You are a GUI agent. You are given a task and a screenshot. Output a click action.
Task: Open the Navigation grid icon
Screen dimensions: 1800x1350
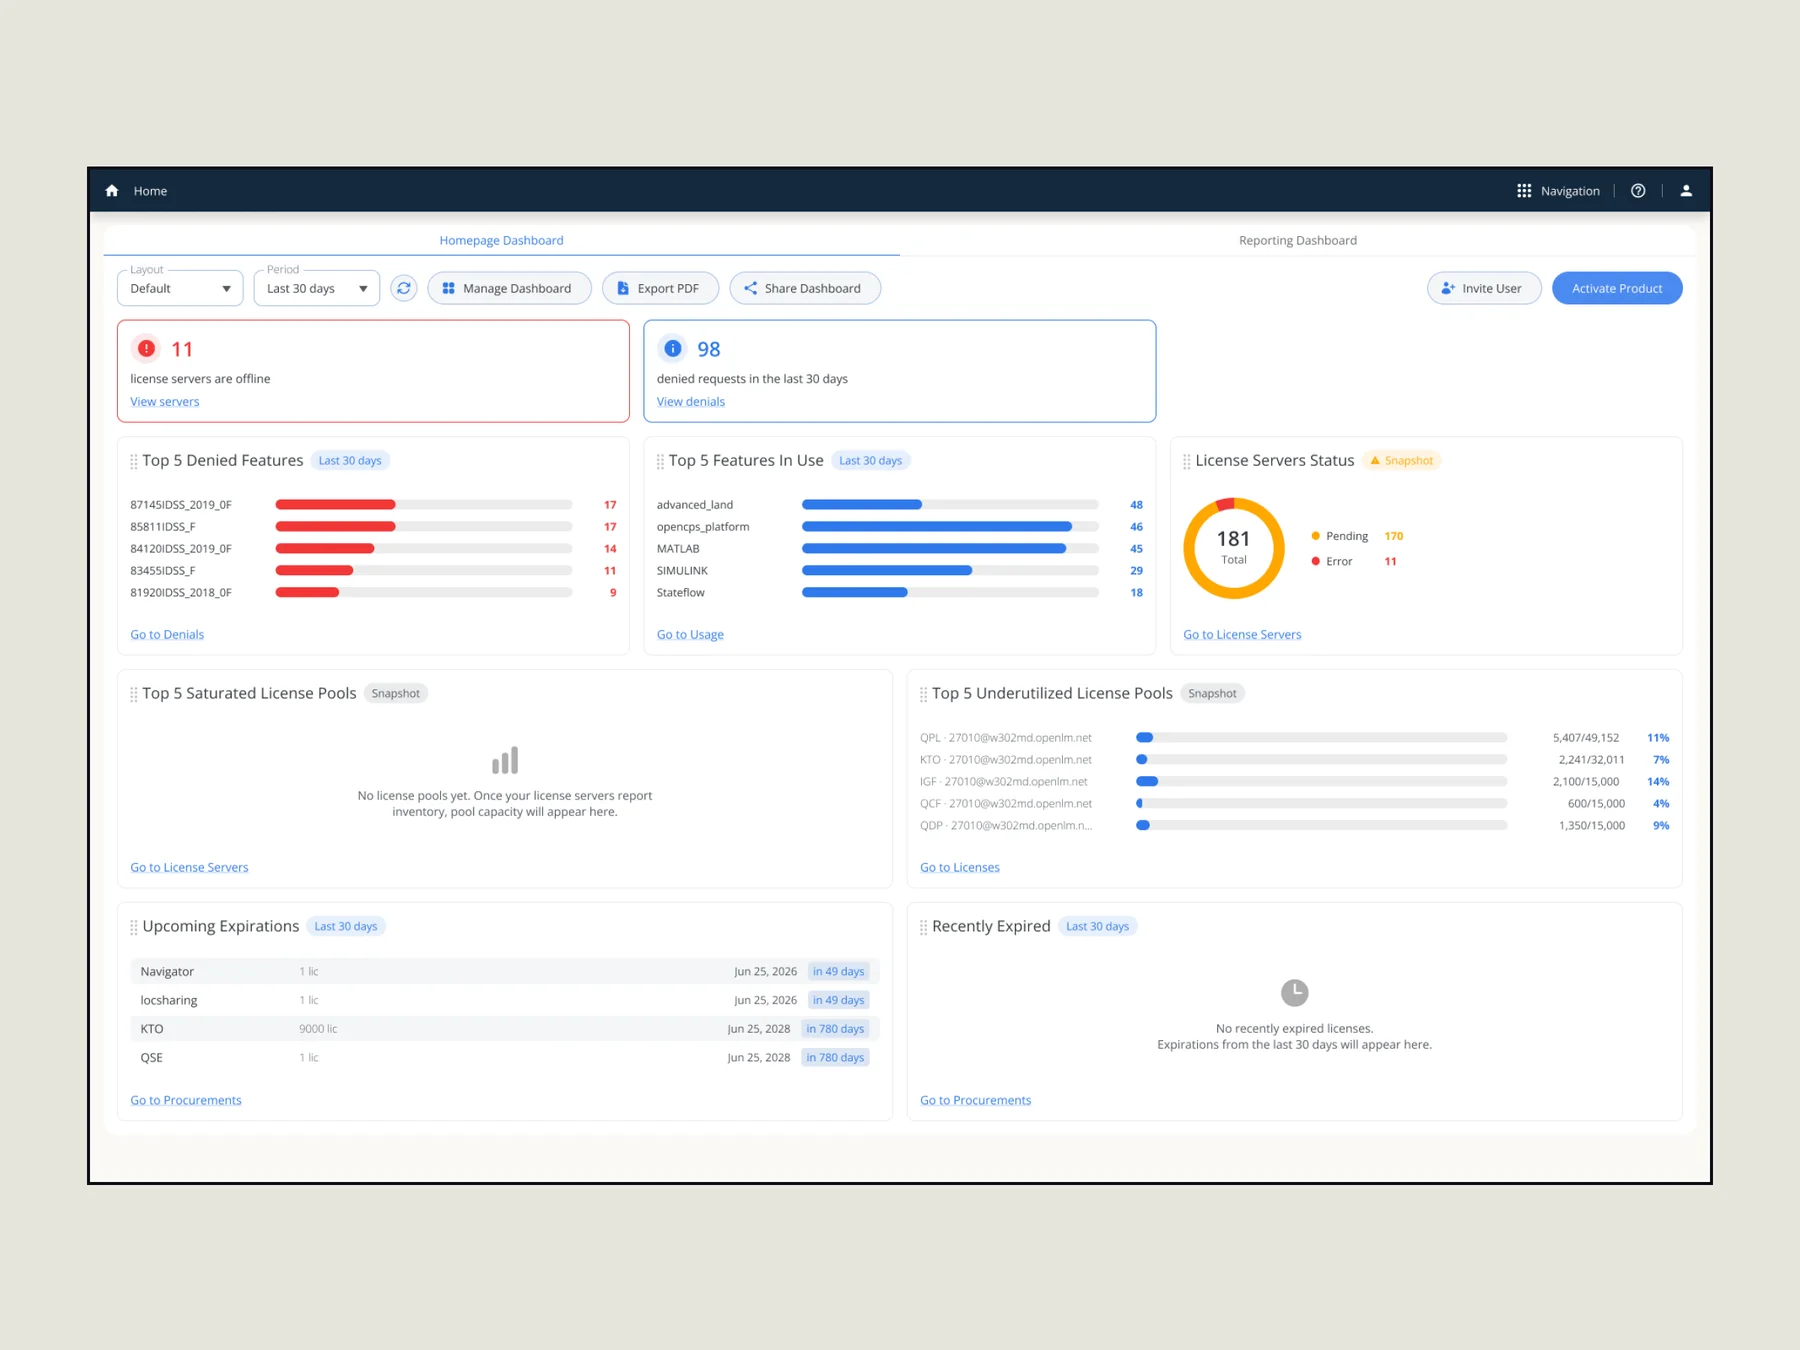pos(1523,191)
